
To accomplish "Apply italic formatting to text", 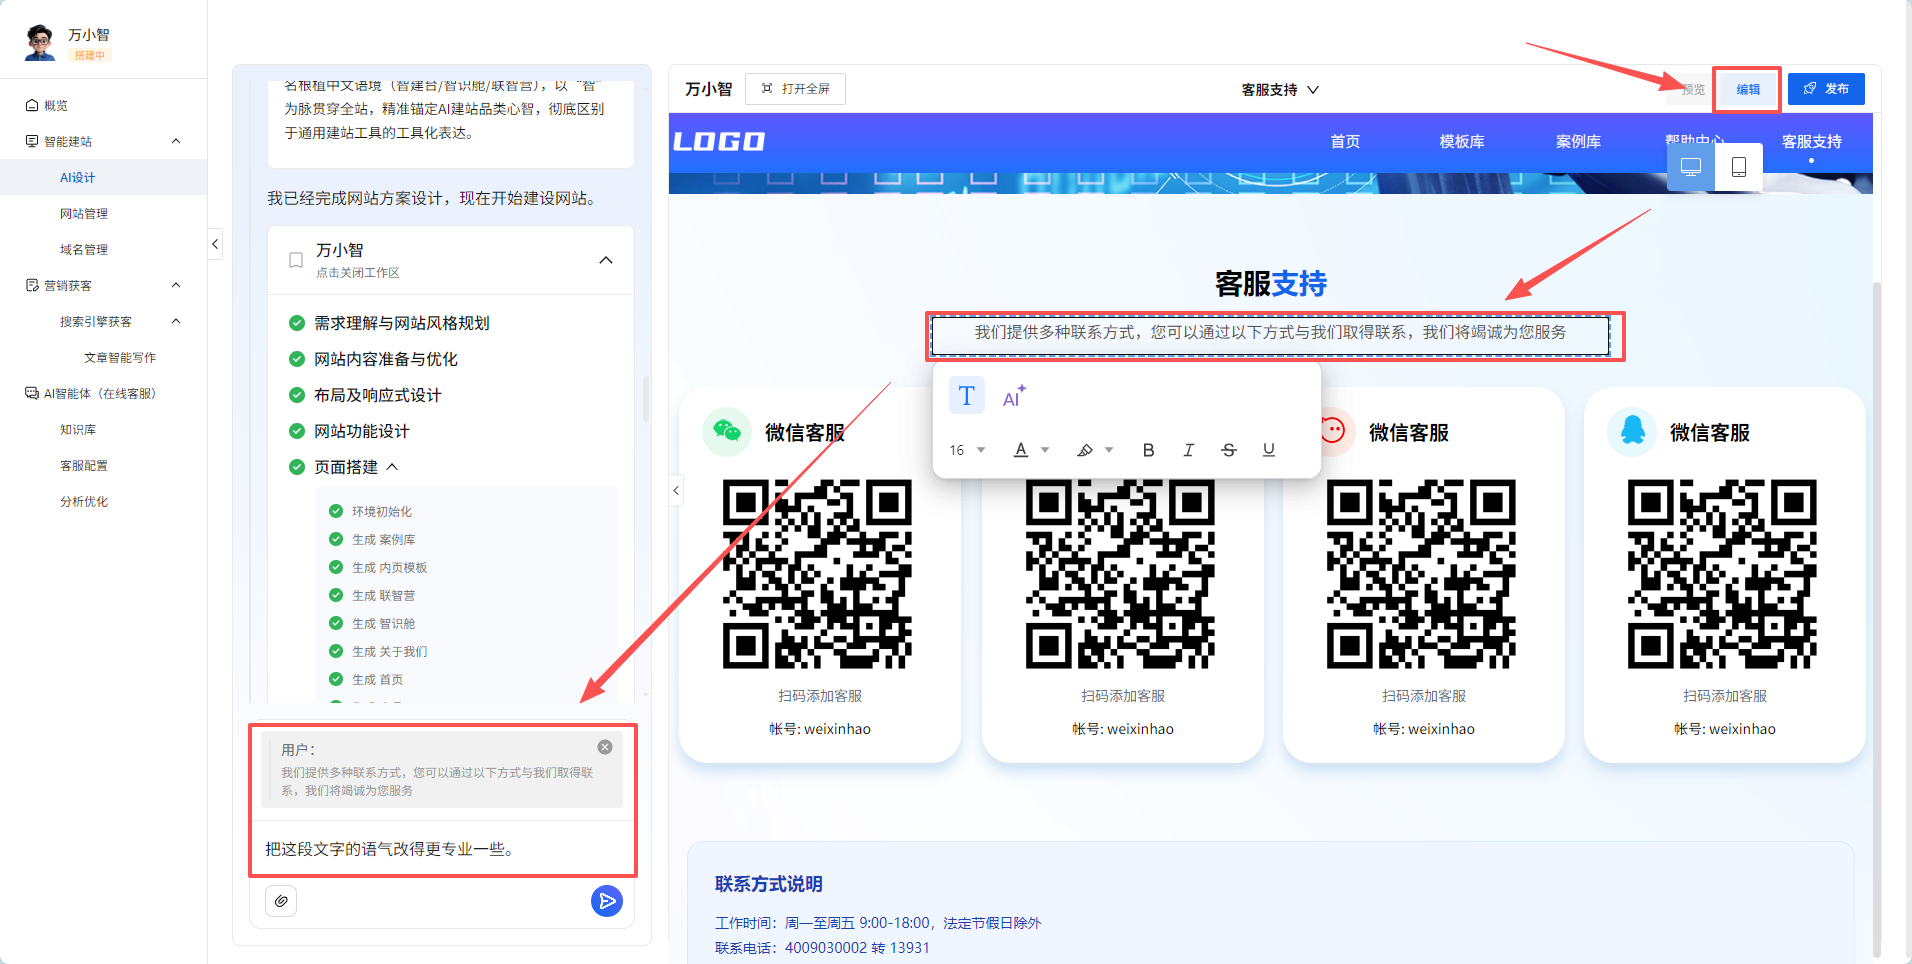I will (x=1188, y=450).
